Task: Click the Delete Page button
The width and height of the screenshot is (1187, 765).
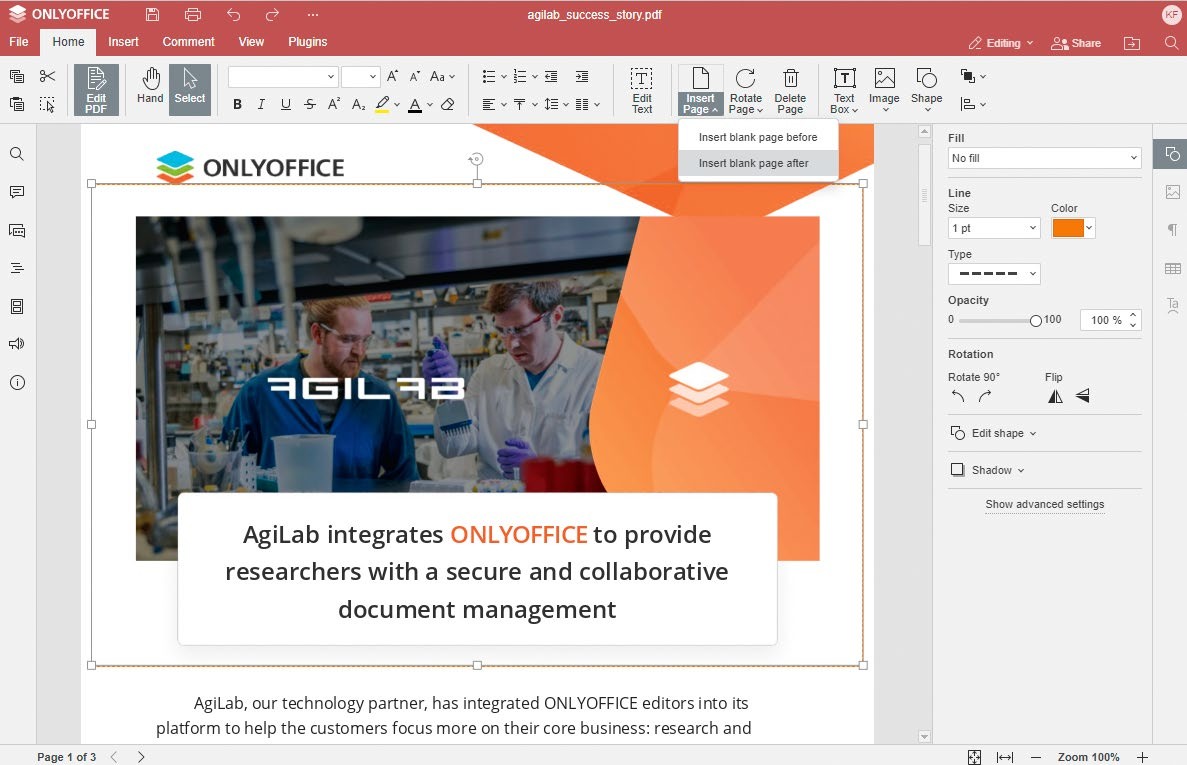Action: [x=790, y=90]
